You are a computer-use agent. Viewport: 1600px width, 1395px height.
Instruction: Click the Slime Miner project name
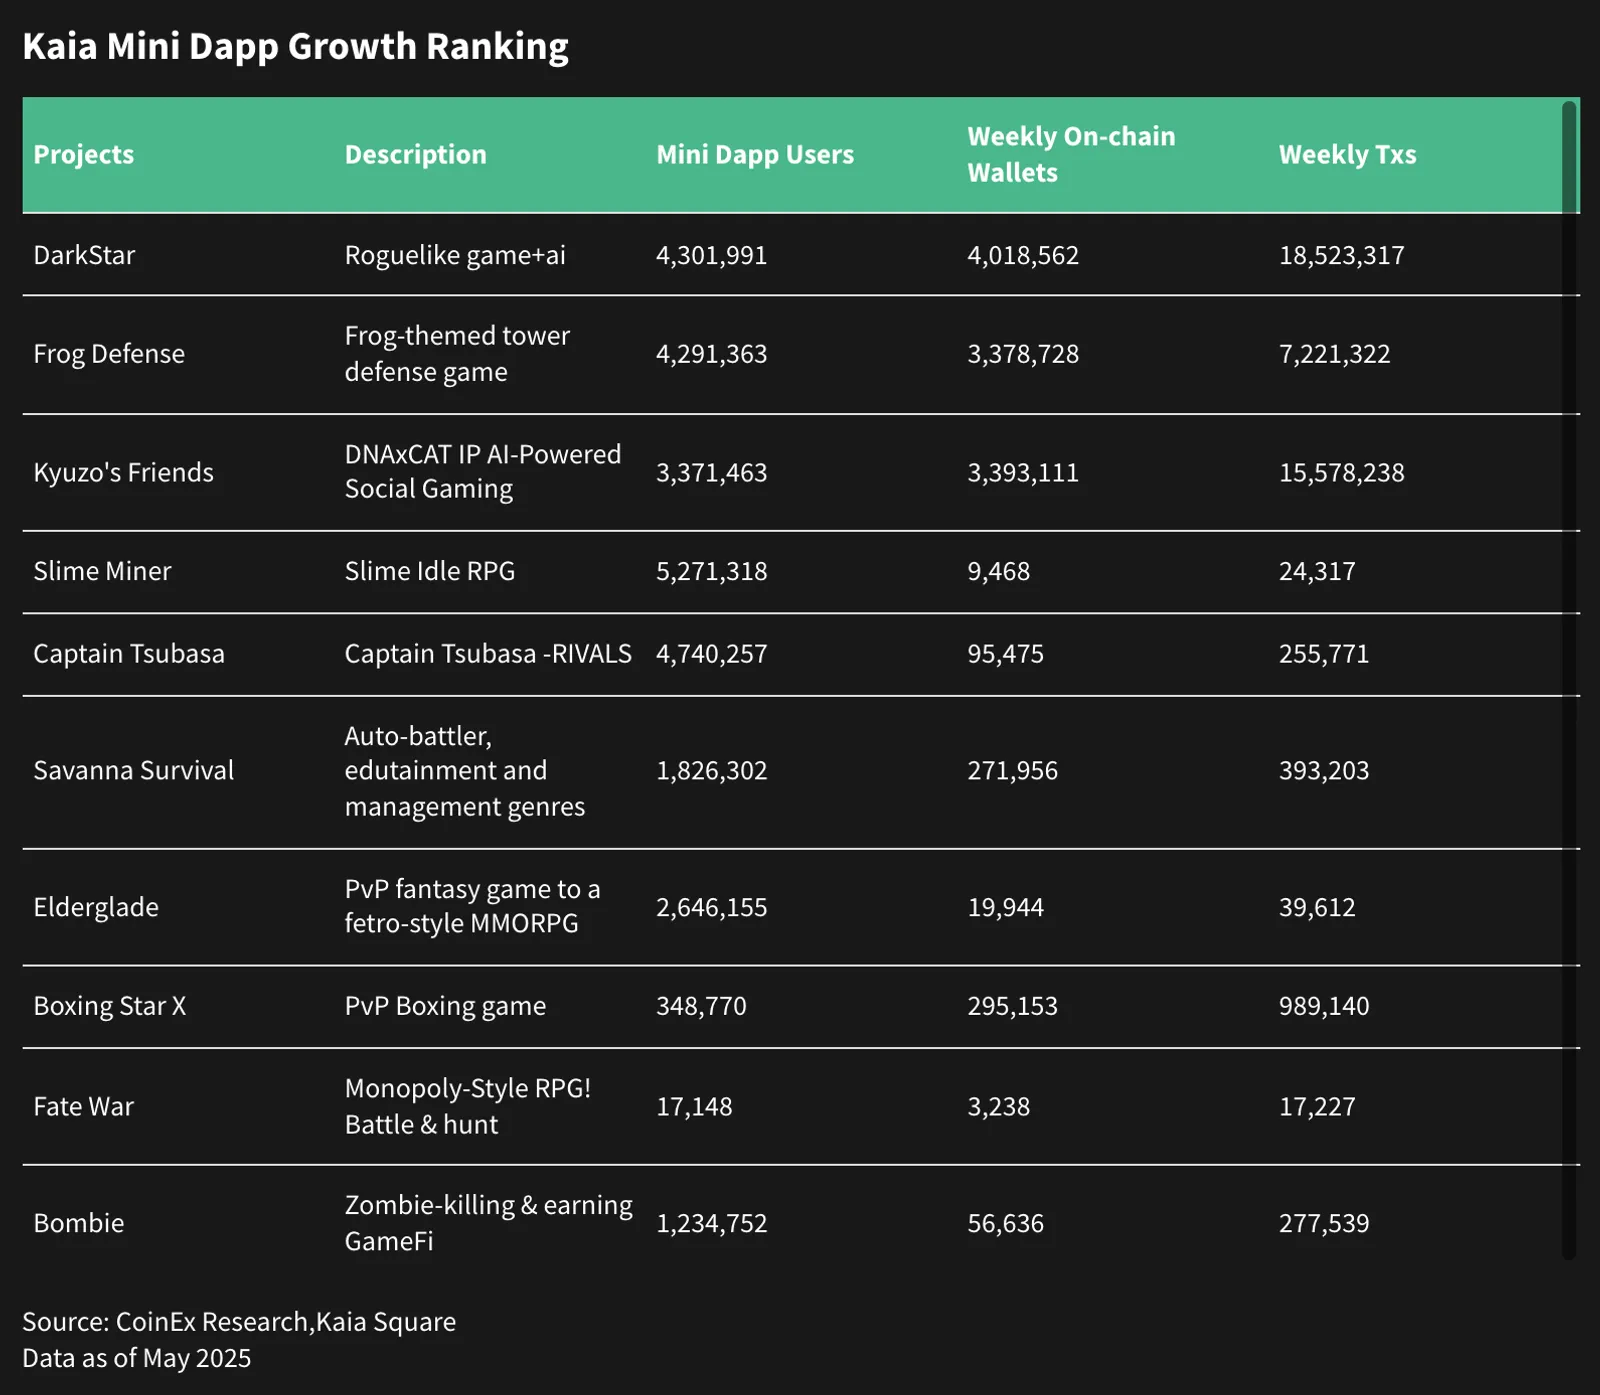click(x=102, y=571)
